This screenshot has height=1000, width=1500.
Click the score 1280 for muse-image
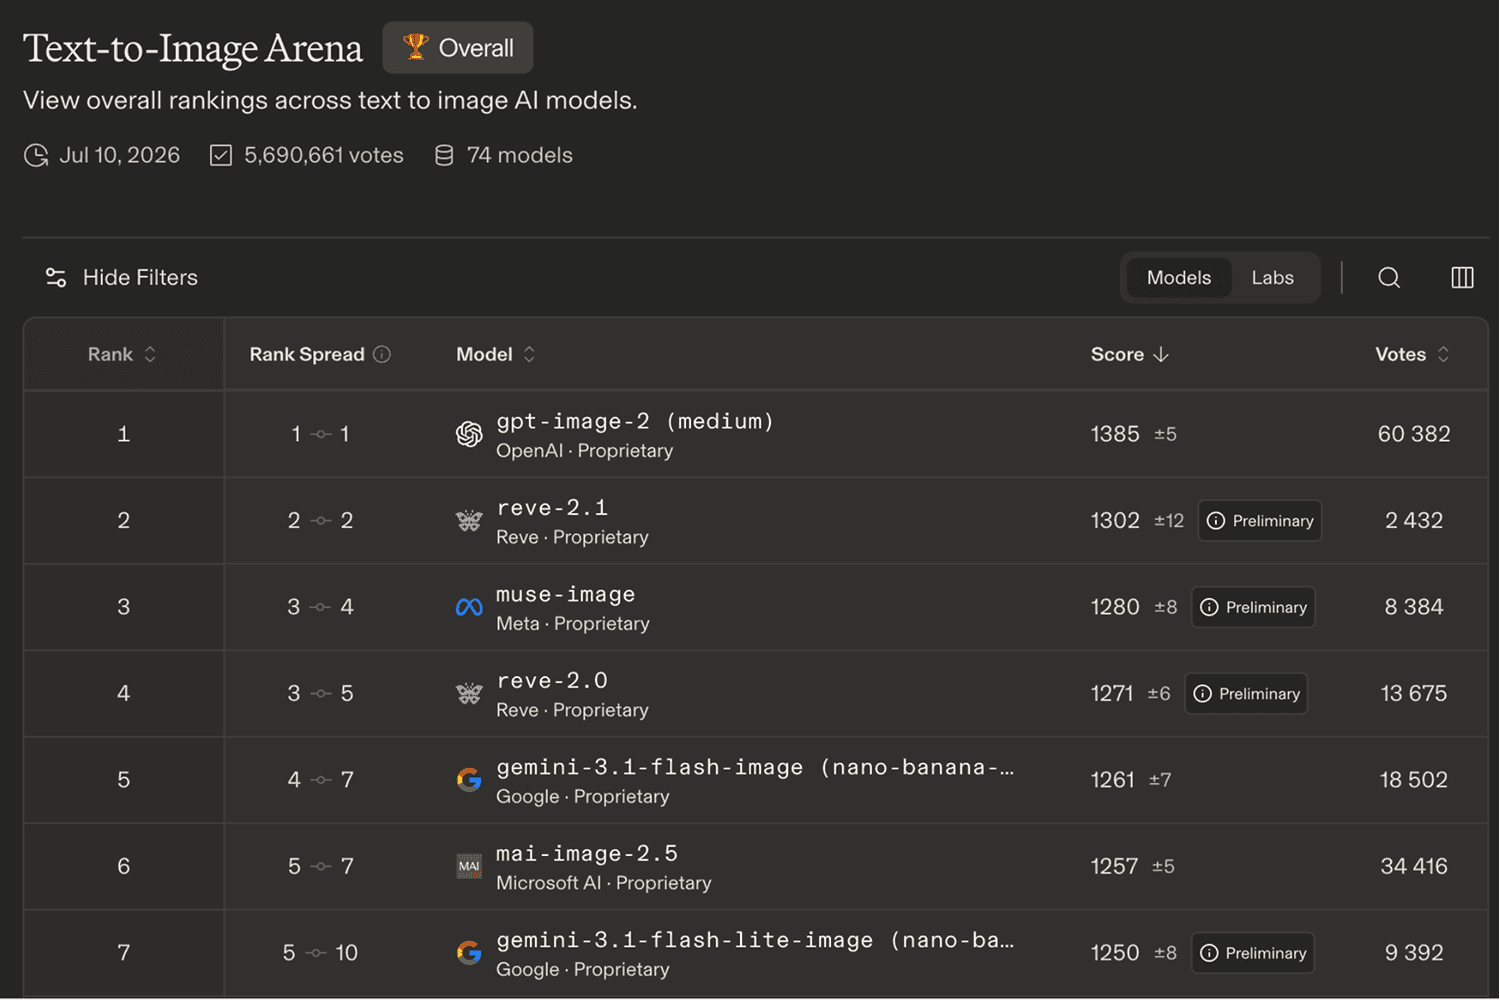coord(1115,607)
